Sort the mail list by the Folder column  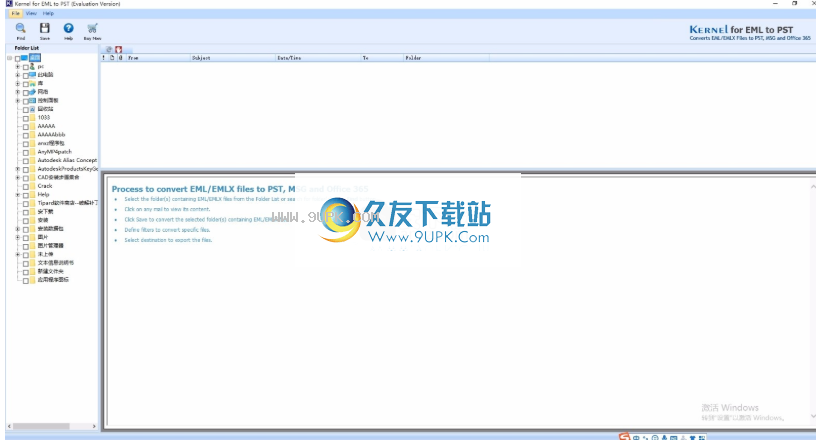pyautogui.click(x=447, y=58)
